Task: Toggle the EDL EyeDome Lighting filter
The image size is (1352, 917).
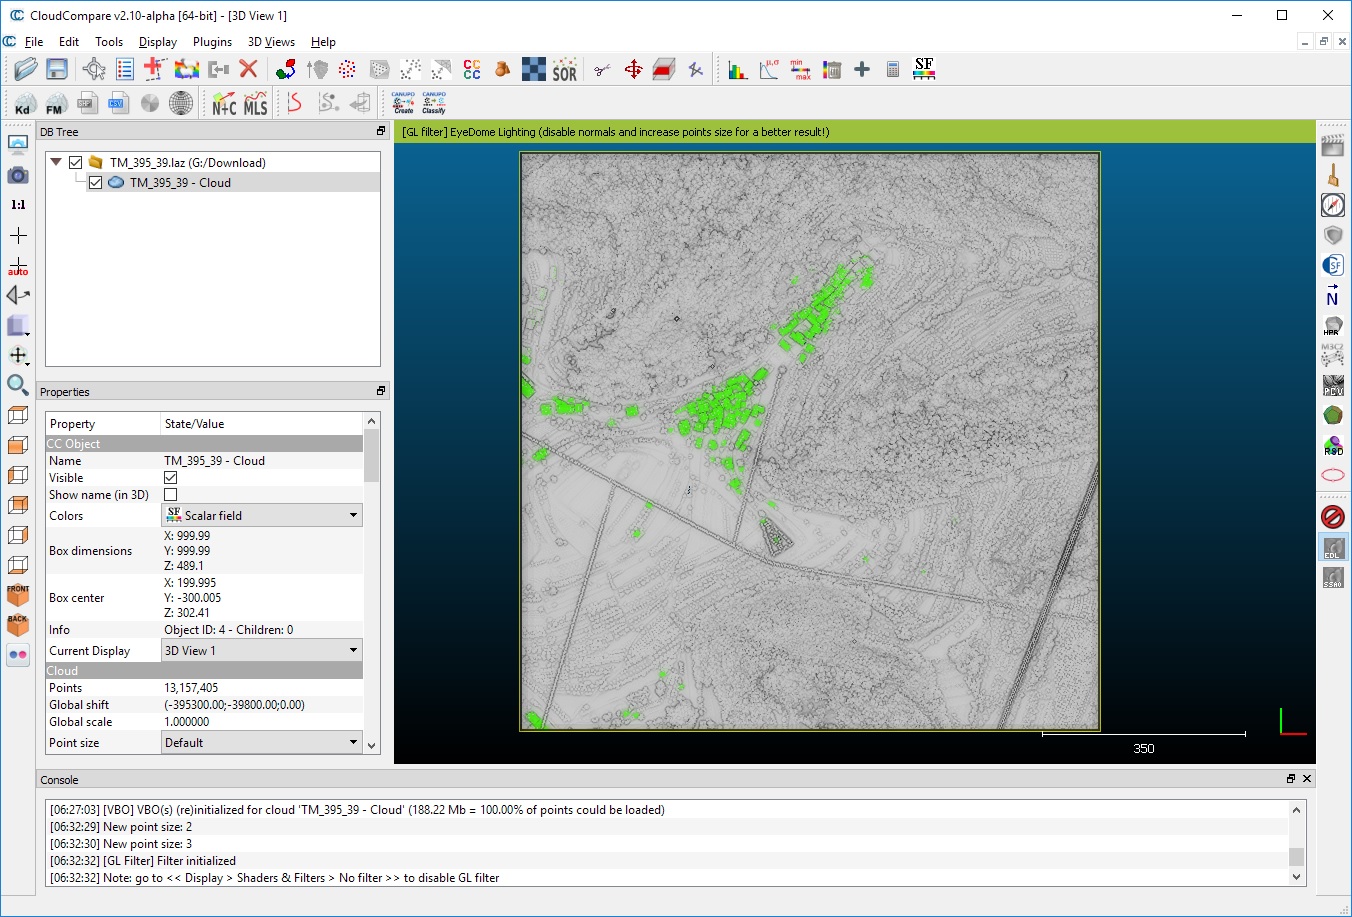Action: [x=1333, y=548]
